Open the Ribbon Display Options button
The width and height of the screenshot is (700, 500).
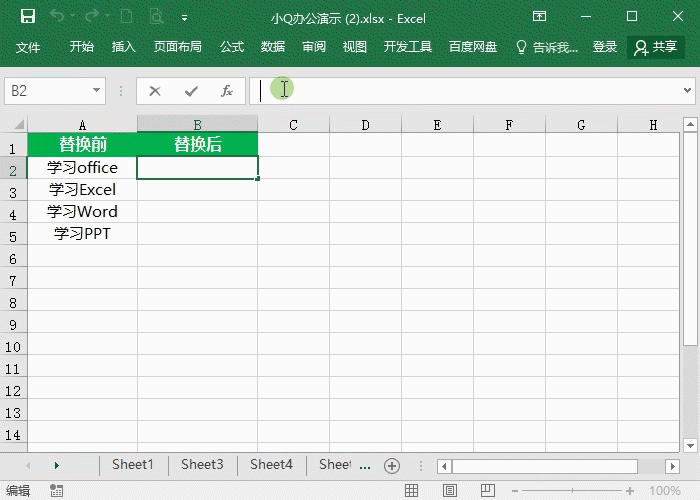tap(539, 17)
